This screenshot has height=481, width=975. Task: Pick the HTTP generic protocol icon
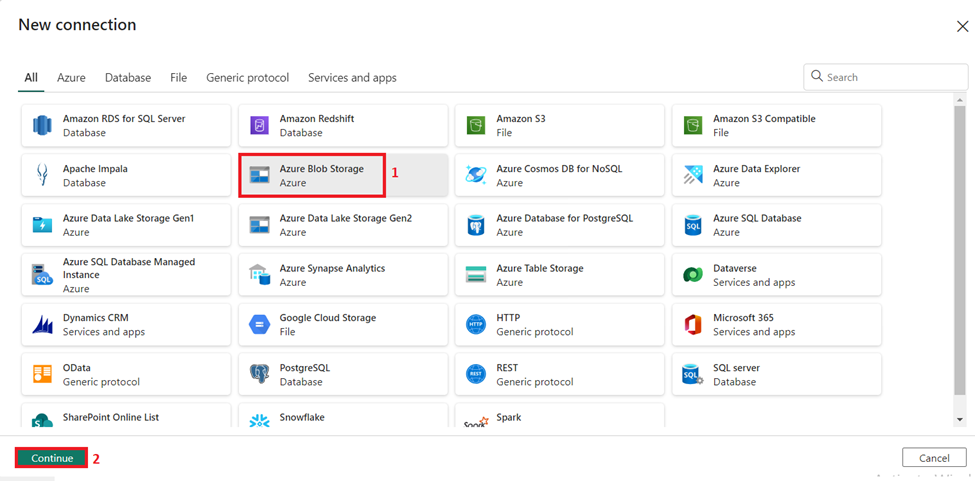[x=476, y=324]
